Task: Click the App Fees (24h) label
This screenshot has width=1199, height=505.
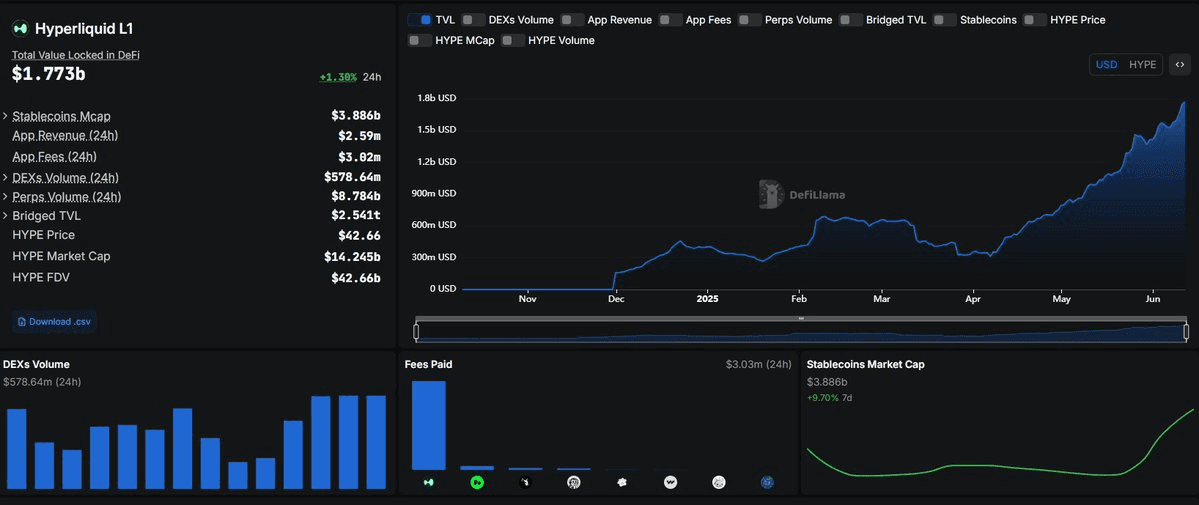Action: point(54,156)
